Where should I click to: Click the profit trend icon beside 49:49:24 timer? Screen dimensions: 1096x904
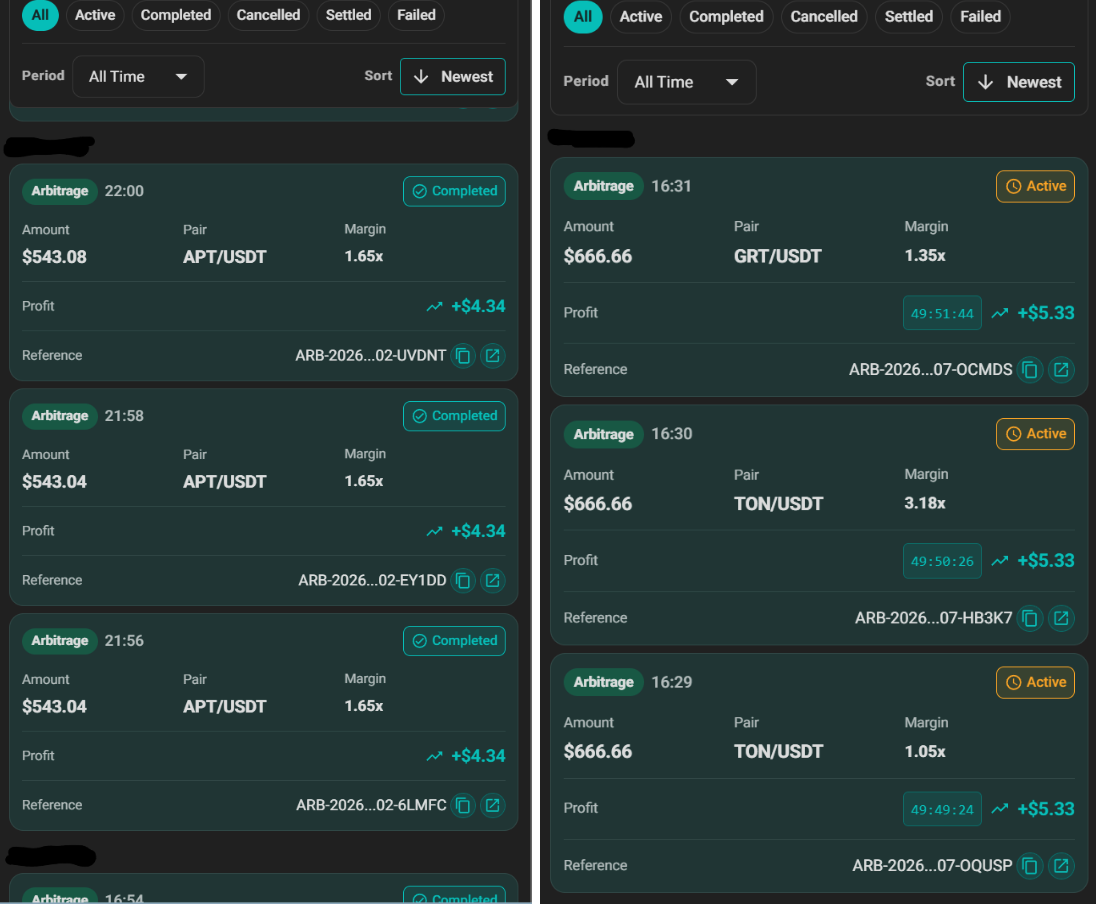coord(1000,809)
